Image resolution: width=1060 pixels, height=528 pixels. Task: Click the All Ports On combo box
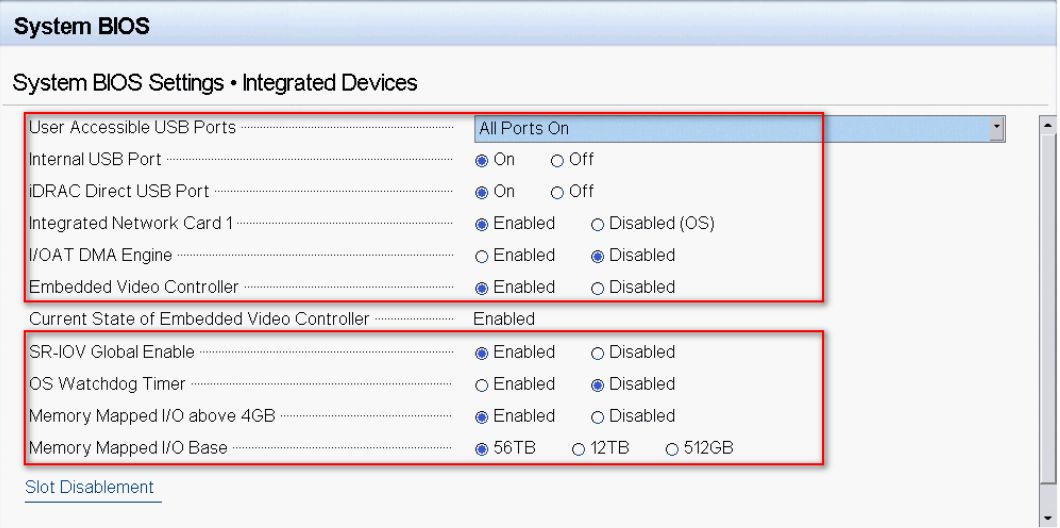pyautogui.click(x=740, y=128)
